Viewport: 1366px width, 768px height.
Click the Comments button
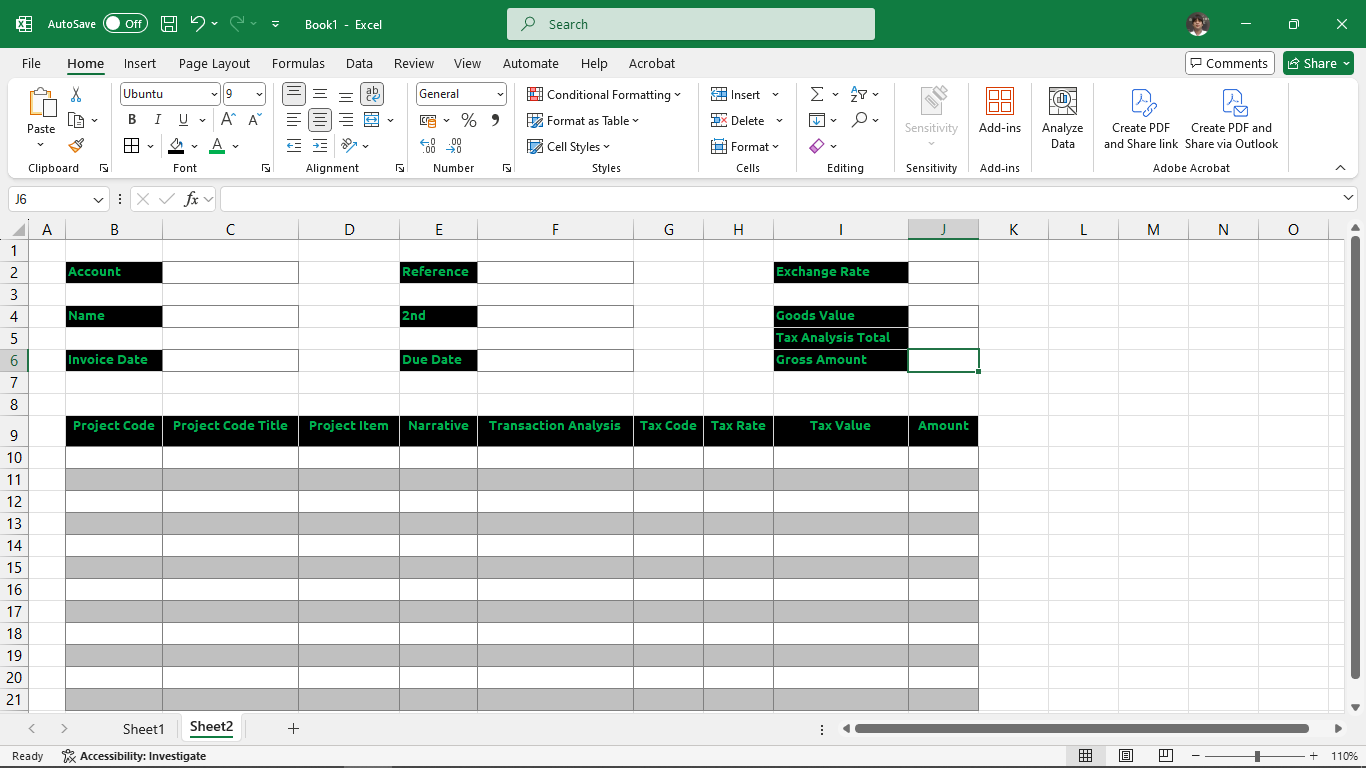point(1230,63)
